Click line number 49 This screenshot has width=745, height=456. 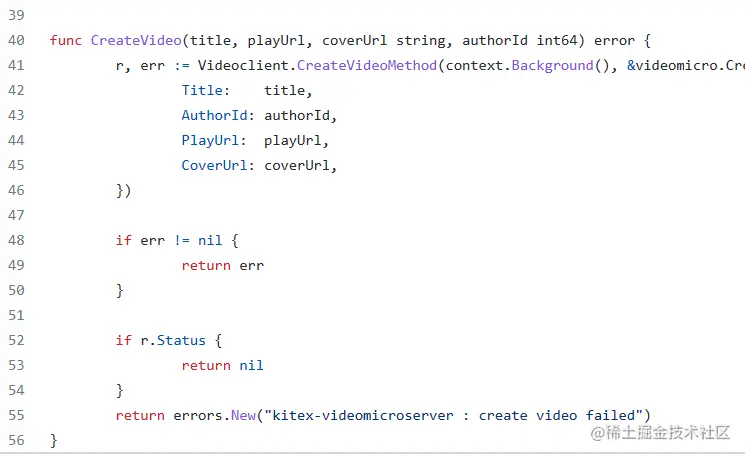pyautogui.click(x=16, y=265)
